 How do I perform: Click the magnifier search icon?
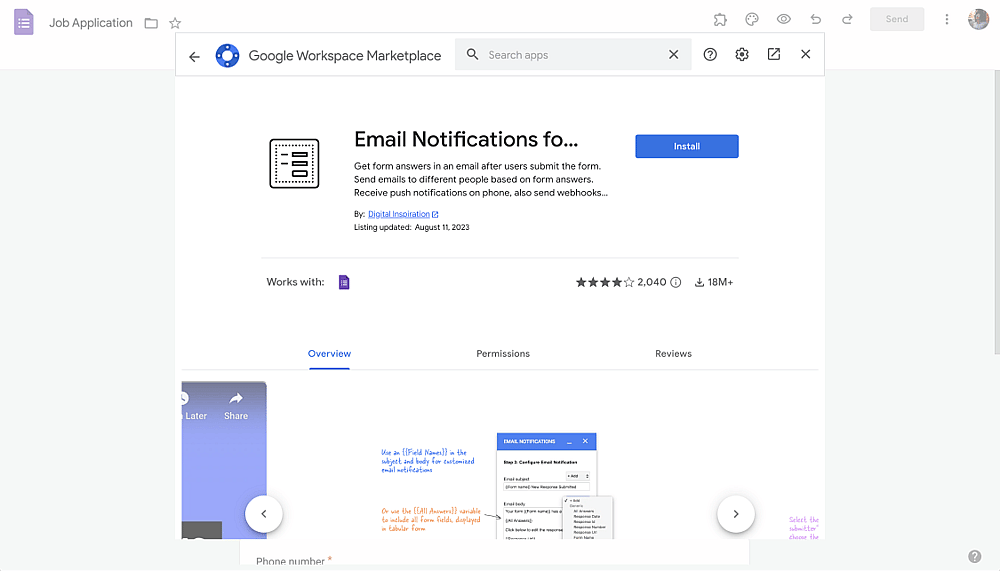[x=472, y=54]
